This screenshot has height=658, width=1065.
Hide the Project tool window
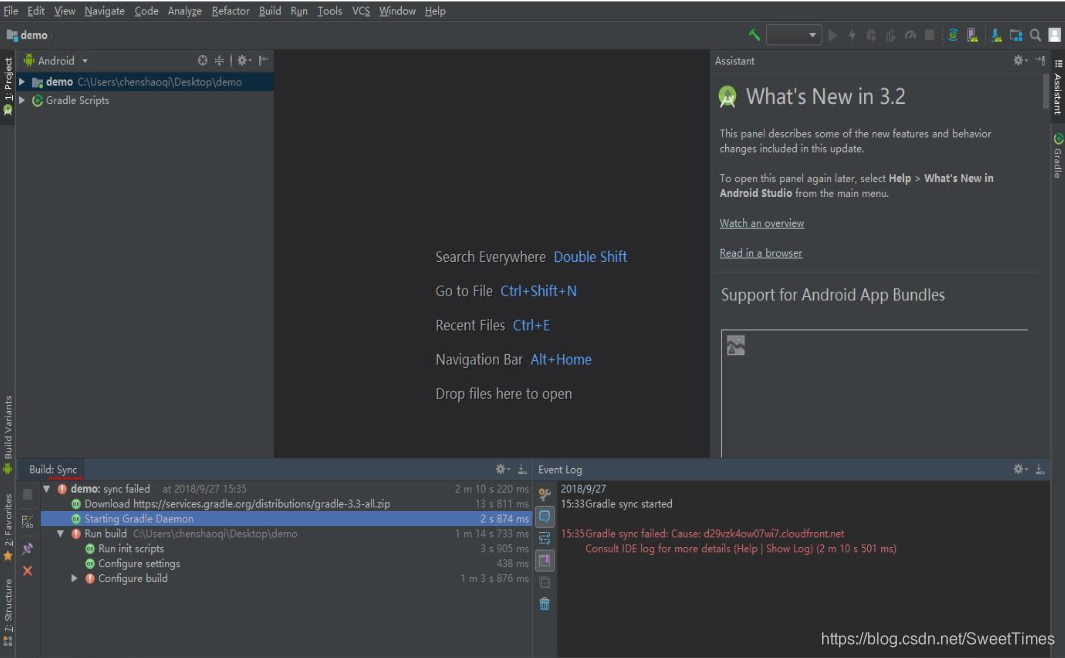point(263,60)
